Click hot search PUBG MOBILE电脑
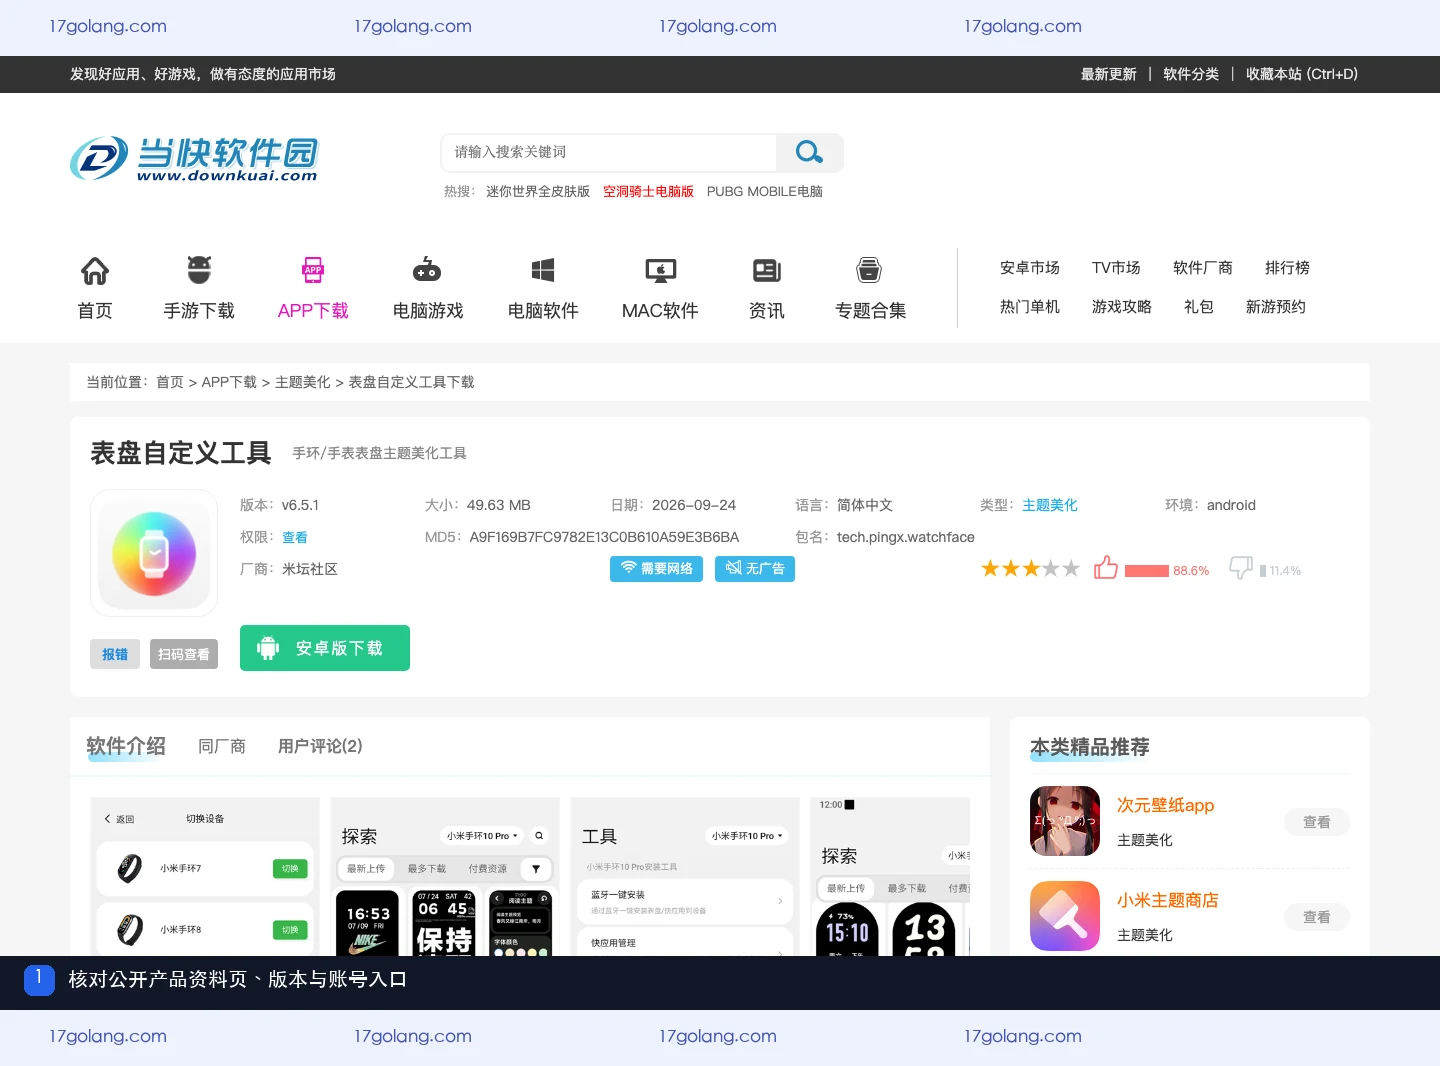 (x=765, y=191)
